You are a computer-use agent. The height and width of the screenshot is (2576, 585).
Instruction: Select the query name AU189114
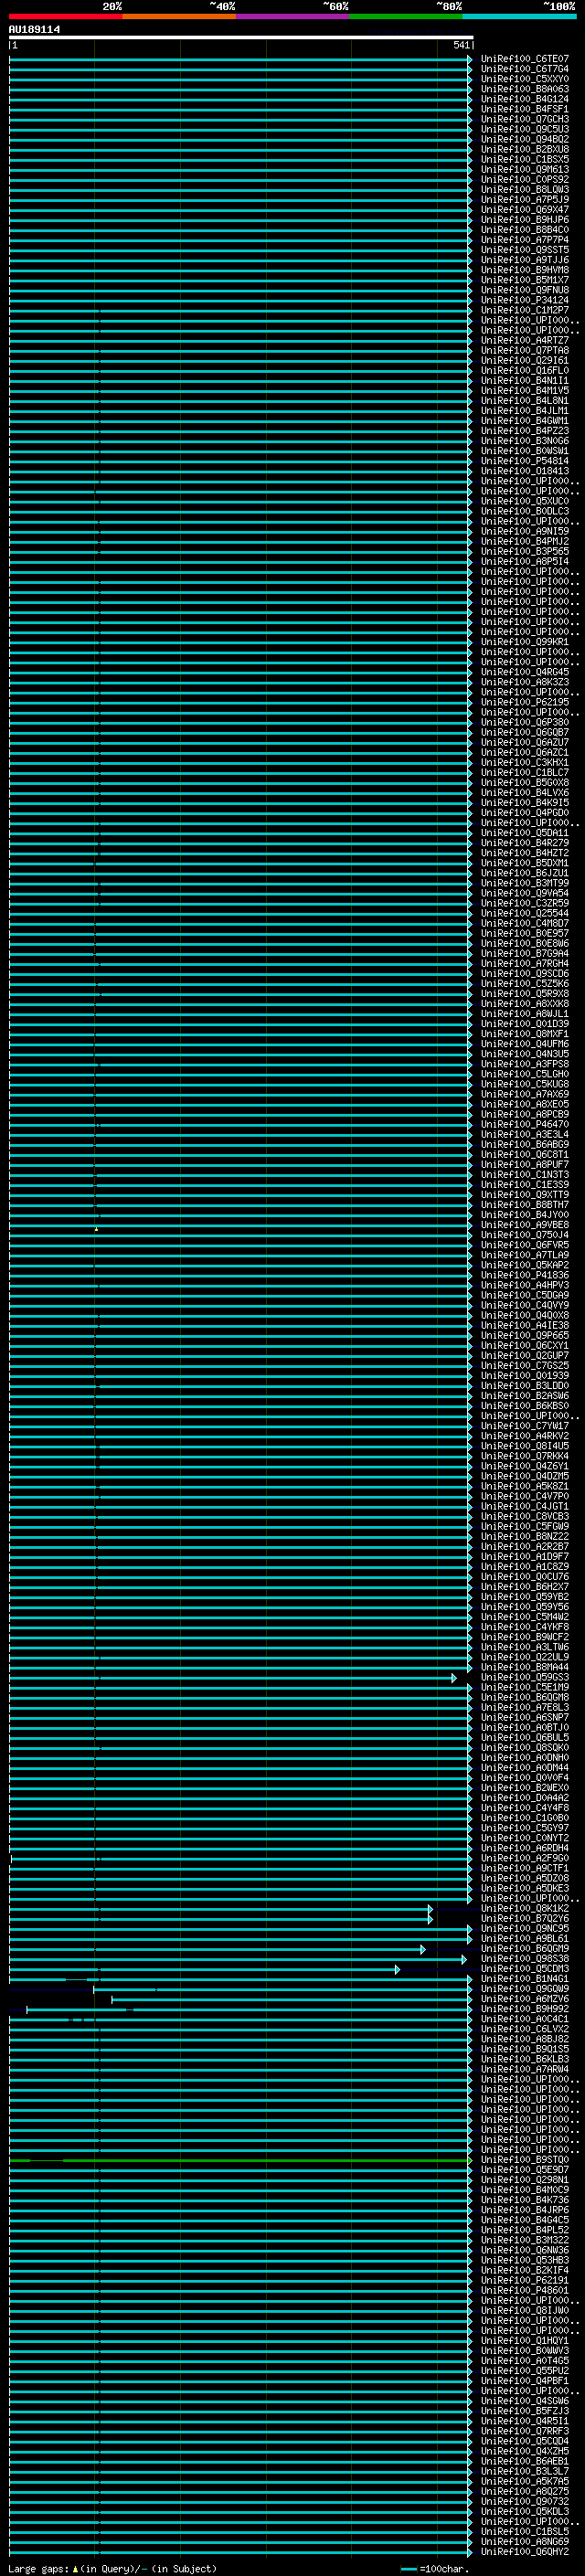pyautogui.click(x=34, y=29)
